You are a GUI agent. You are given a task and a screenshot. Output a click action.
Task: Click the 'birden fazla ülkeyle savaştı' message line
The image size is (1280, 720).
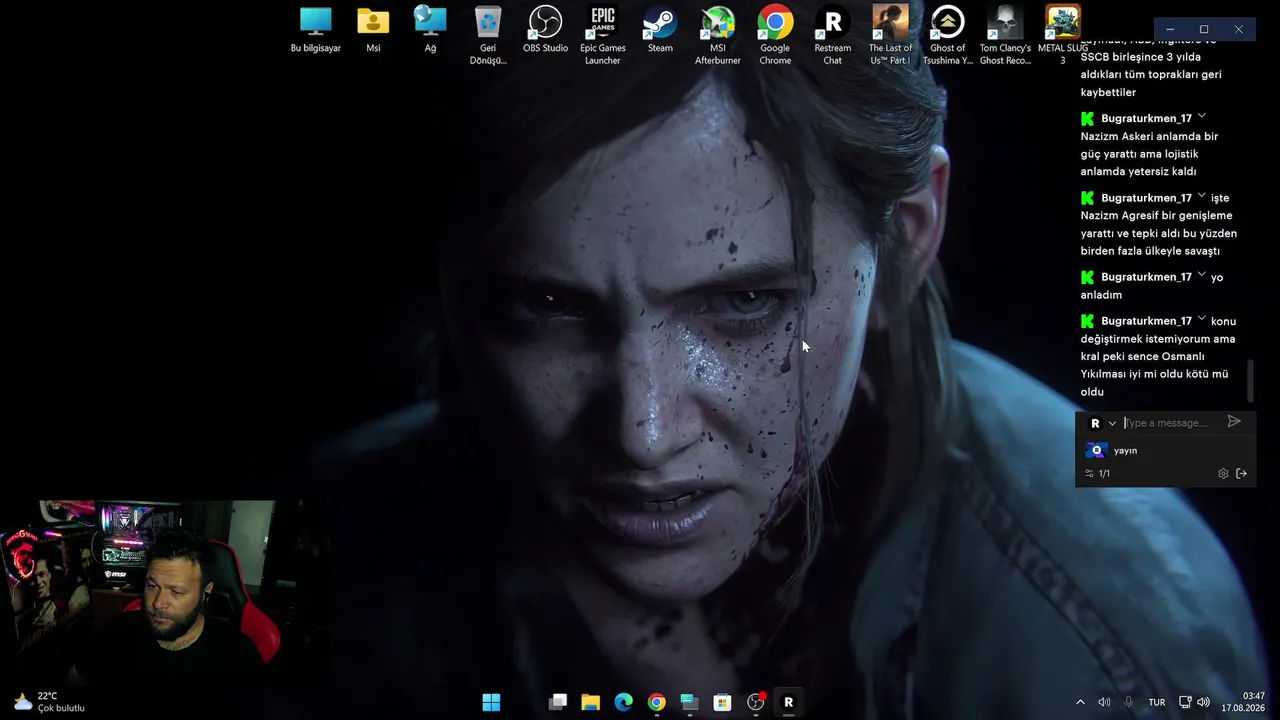click(x=1150, y=251)
